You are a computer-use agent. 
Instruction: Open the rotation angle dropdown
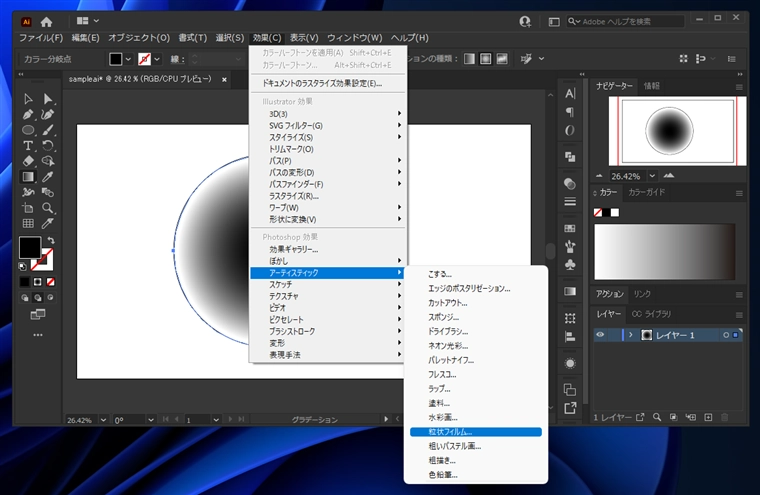click(151, 420)
